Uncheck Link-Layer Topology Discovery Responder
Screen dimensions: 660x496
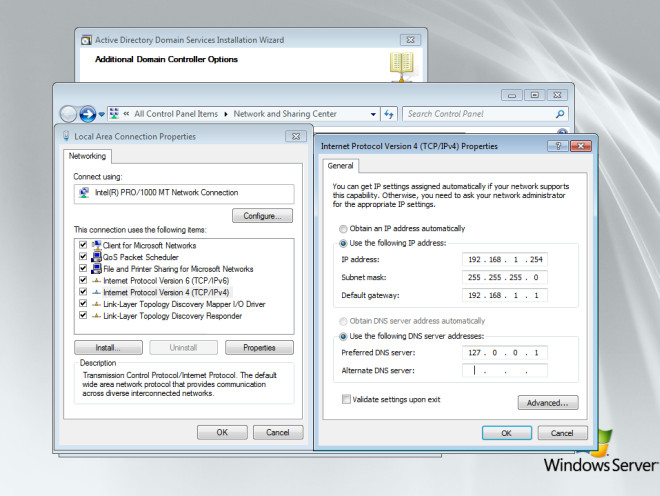coord(83,315)
